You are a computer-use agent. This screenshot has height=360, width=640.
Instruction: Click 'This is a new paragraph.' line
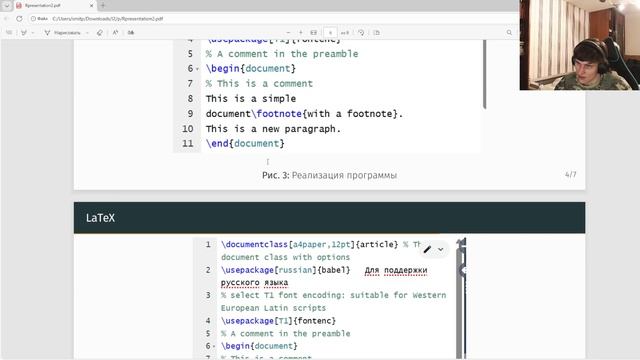tap(273, 129)
